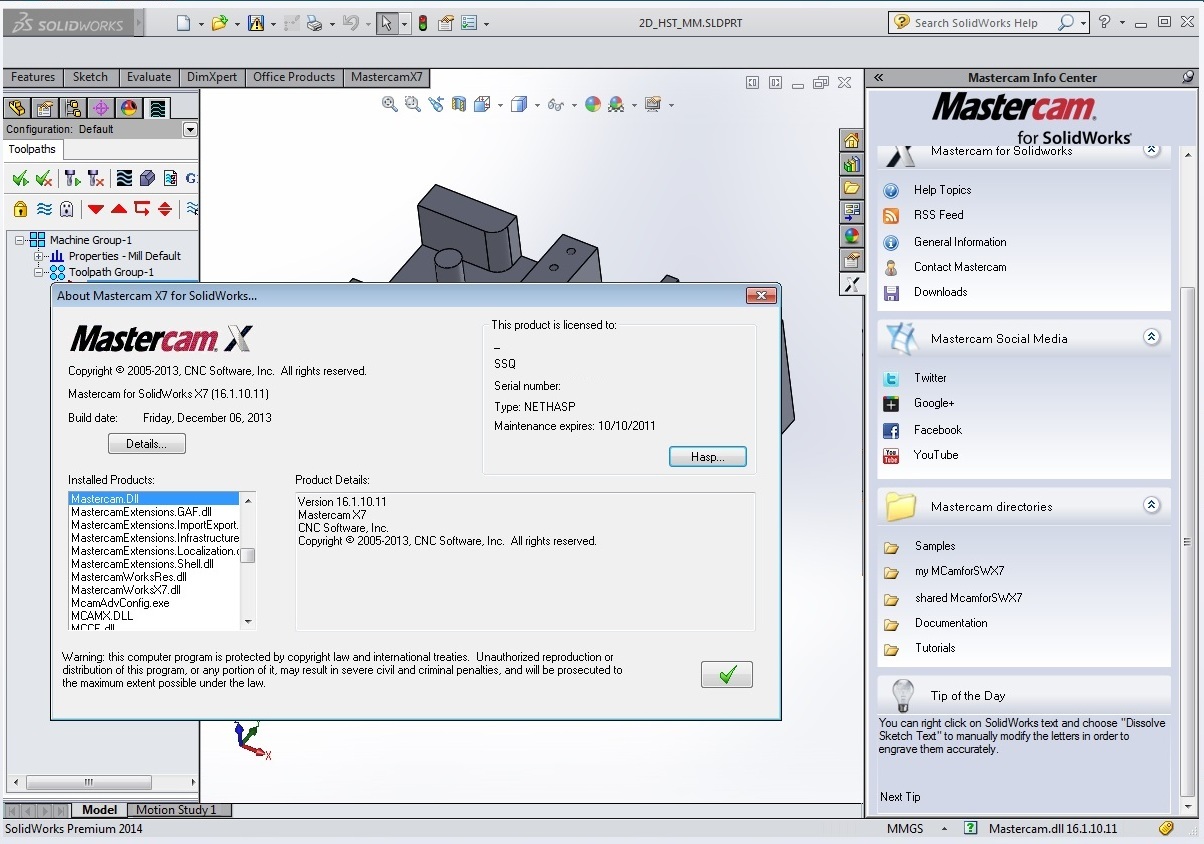1204x844 pixels.
Task: Click Select all operations green check icon
Action: 19,178
